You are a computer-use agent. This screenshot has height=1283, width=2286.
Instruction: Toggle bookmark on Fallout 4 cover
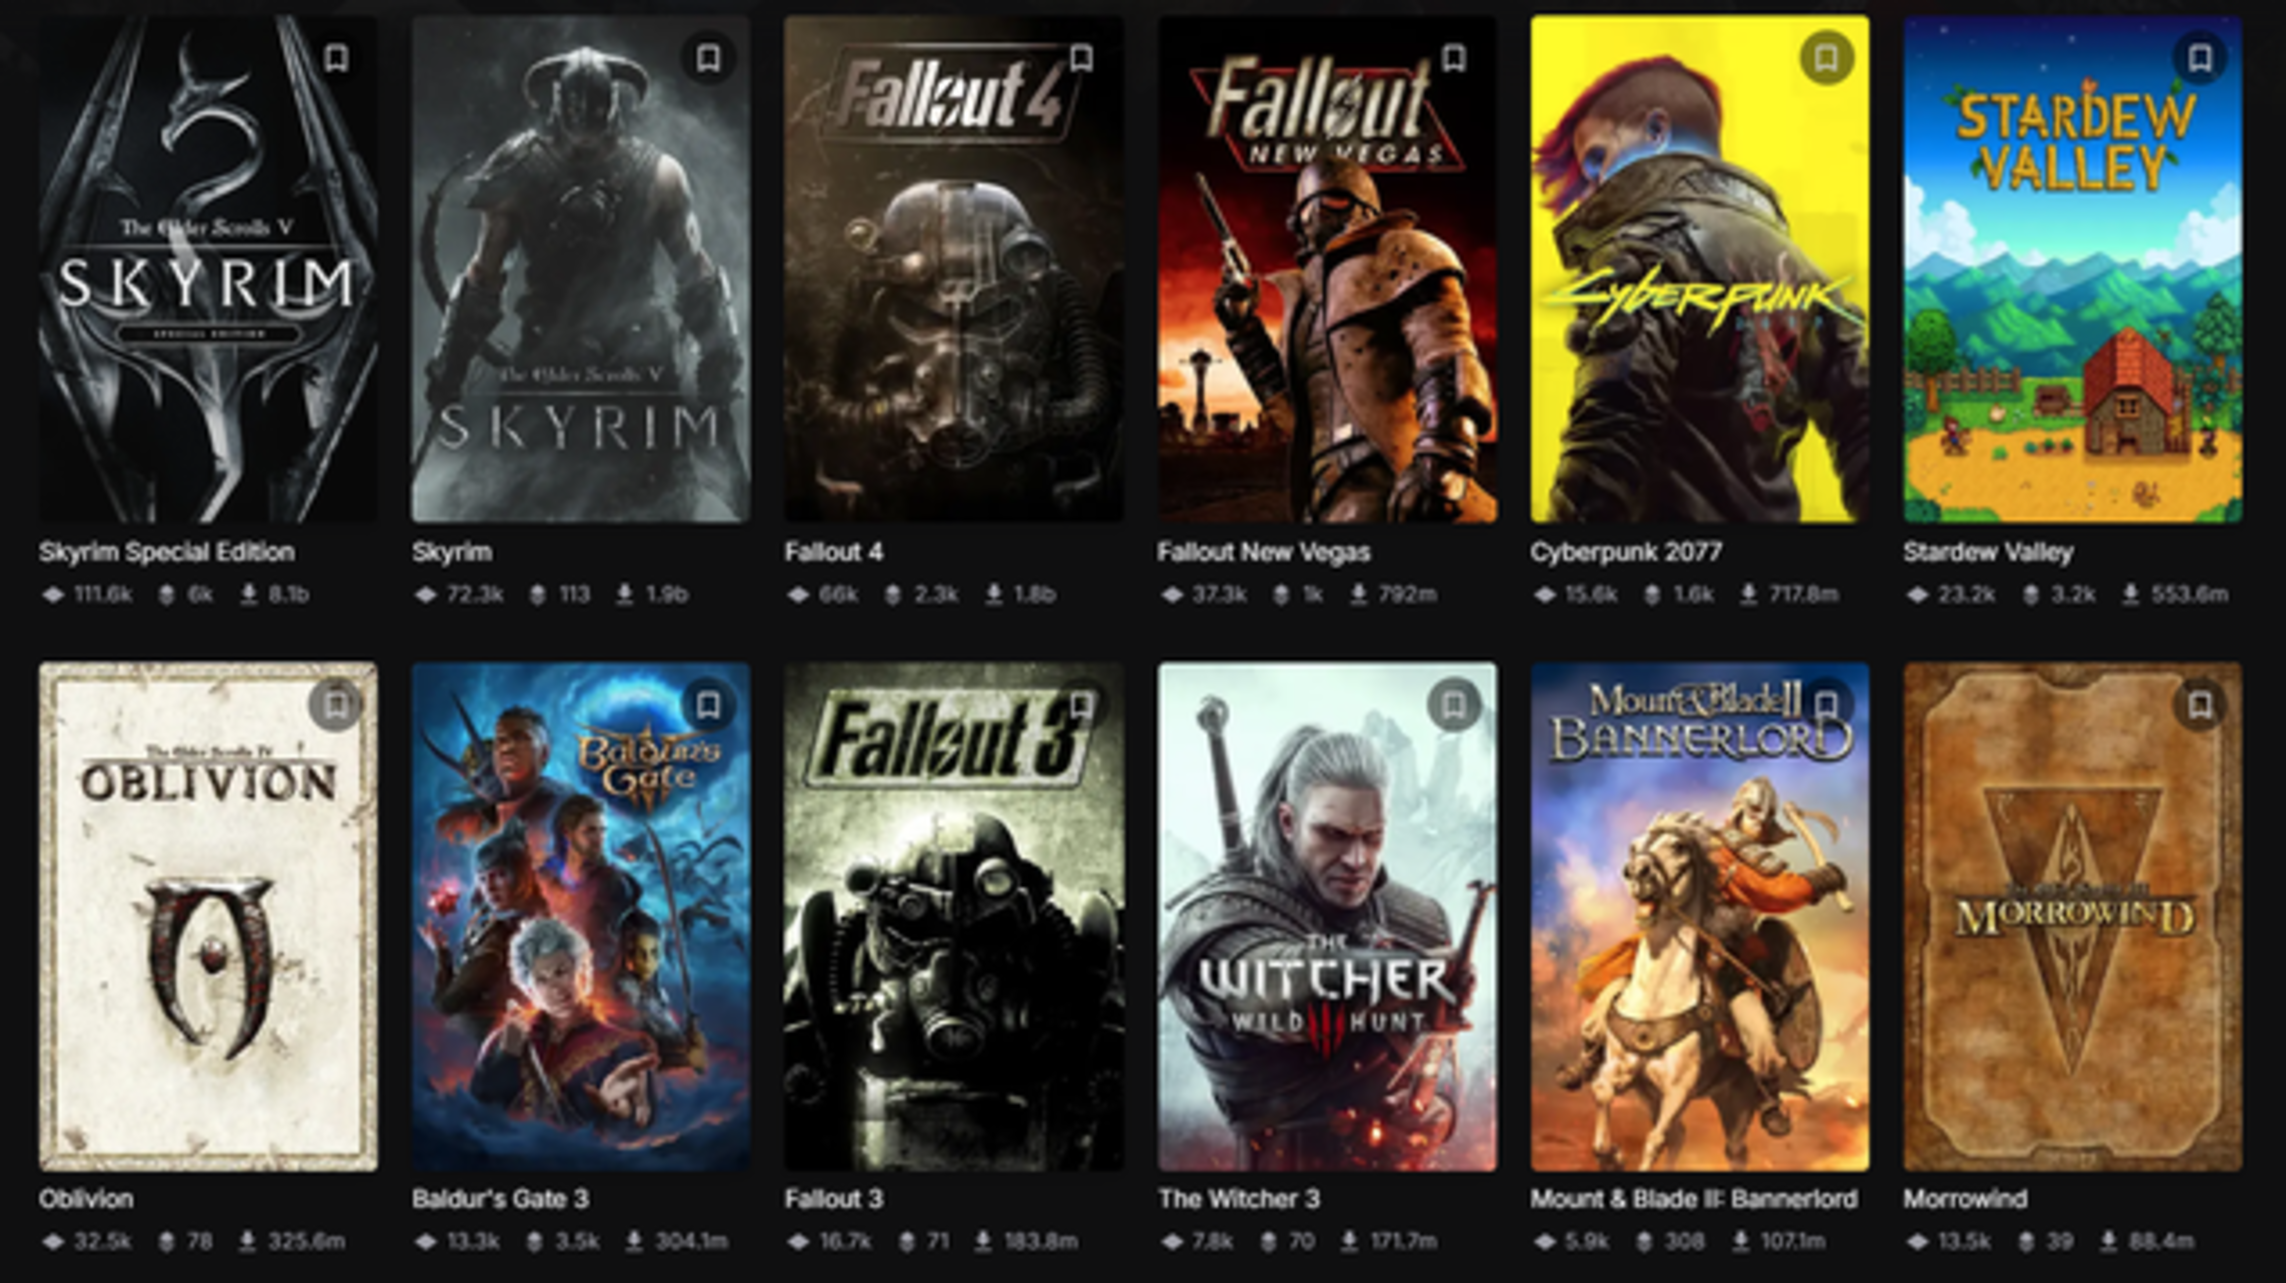click(x=1081, y=58)
